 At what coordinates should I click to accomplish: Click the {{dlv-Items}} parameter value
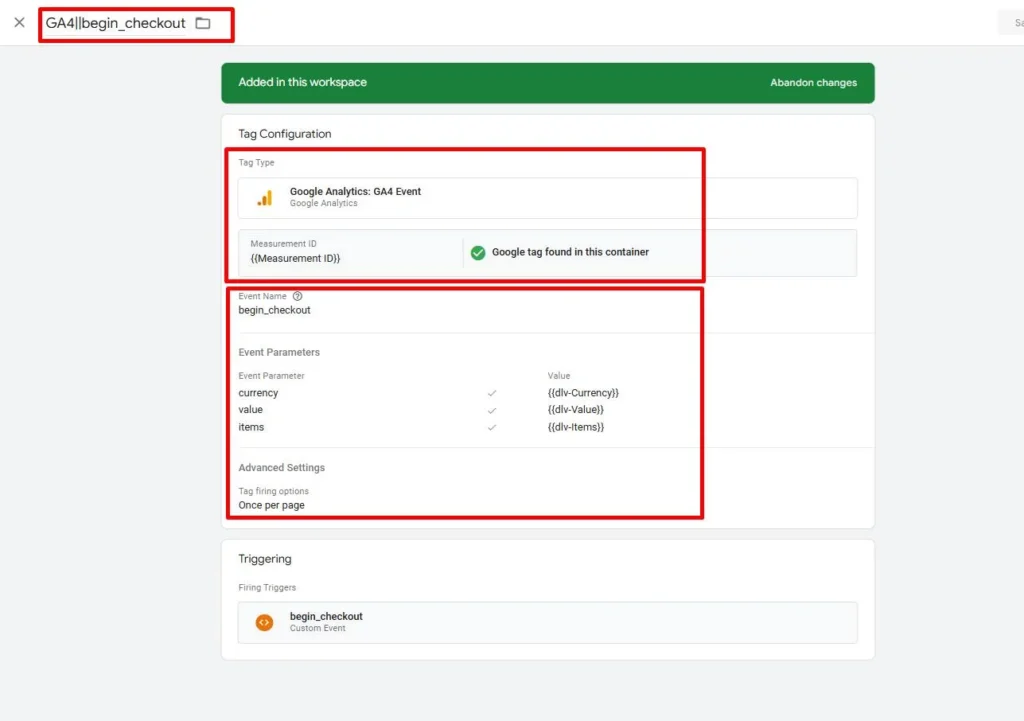[576, 427]
